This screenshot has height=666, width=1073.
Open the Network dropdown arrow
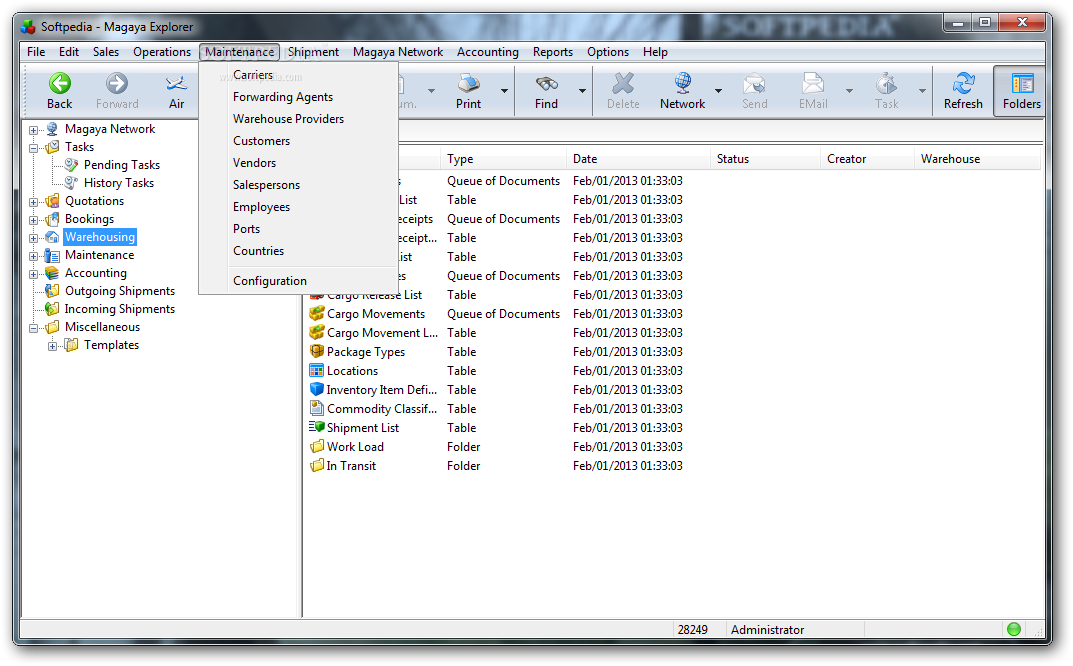[719, 90]
